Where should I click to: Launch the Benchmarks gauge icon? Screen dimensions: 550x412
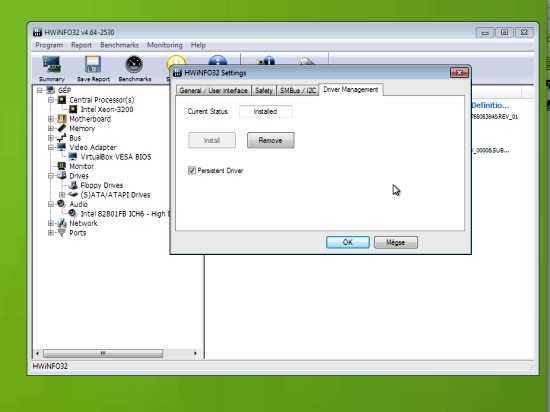[134, 65]
